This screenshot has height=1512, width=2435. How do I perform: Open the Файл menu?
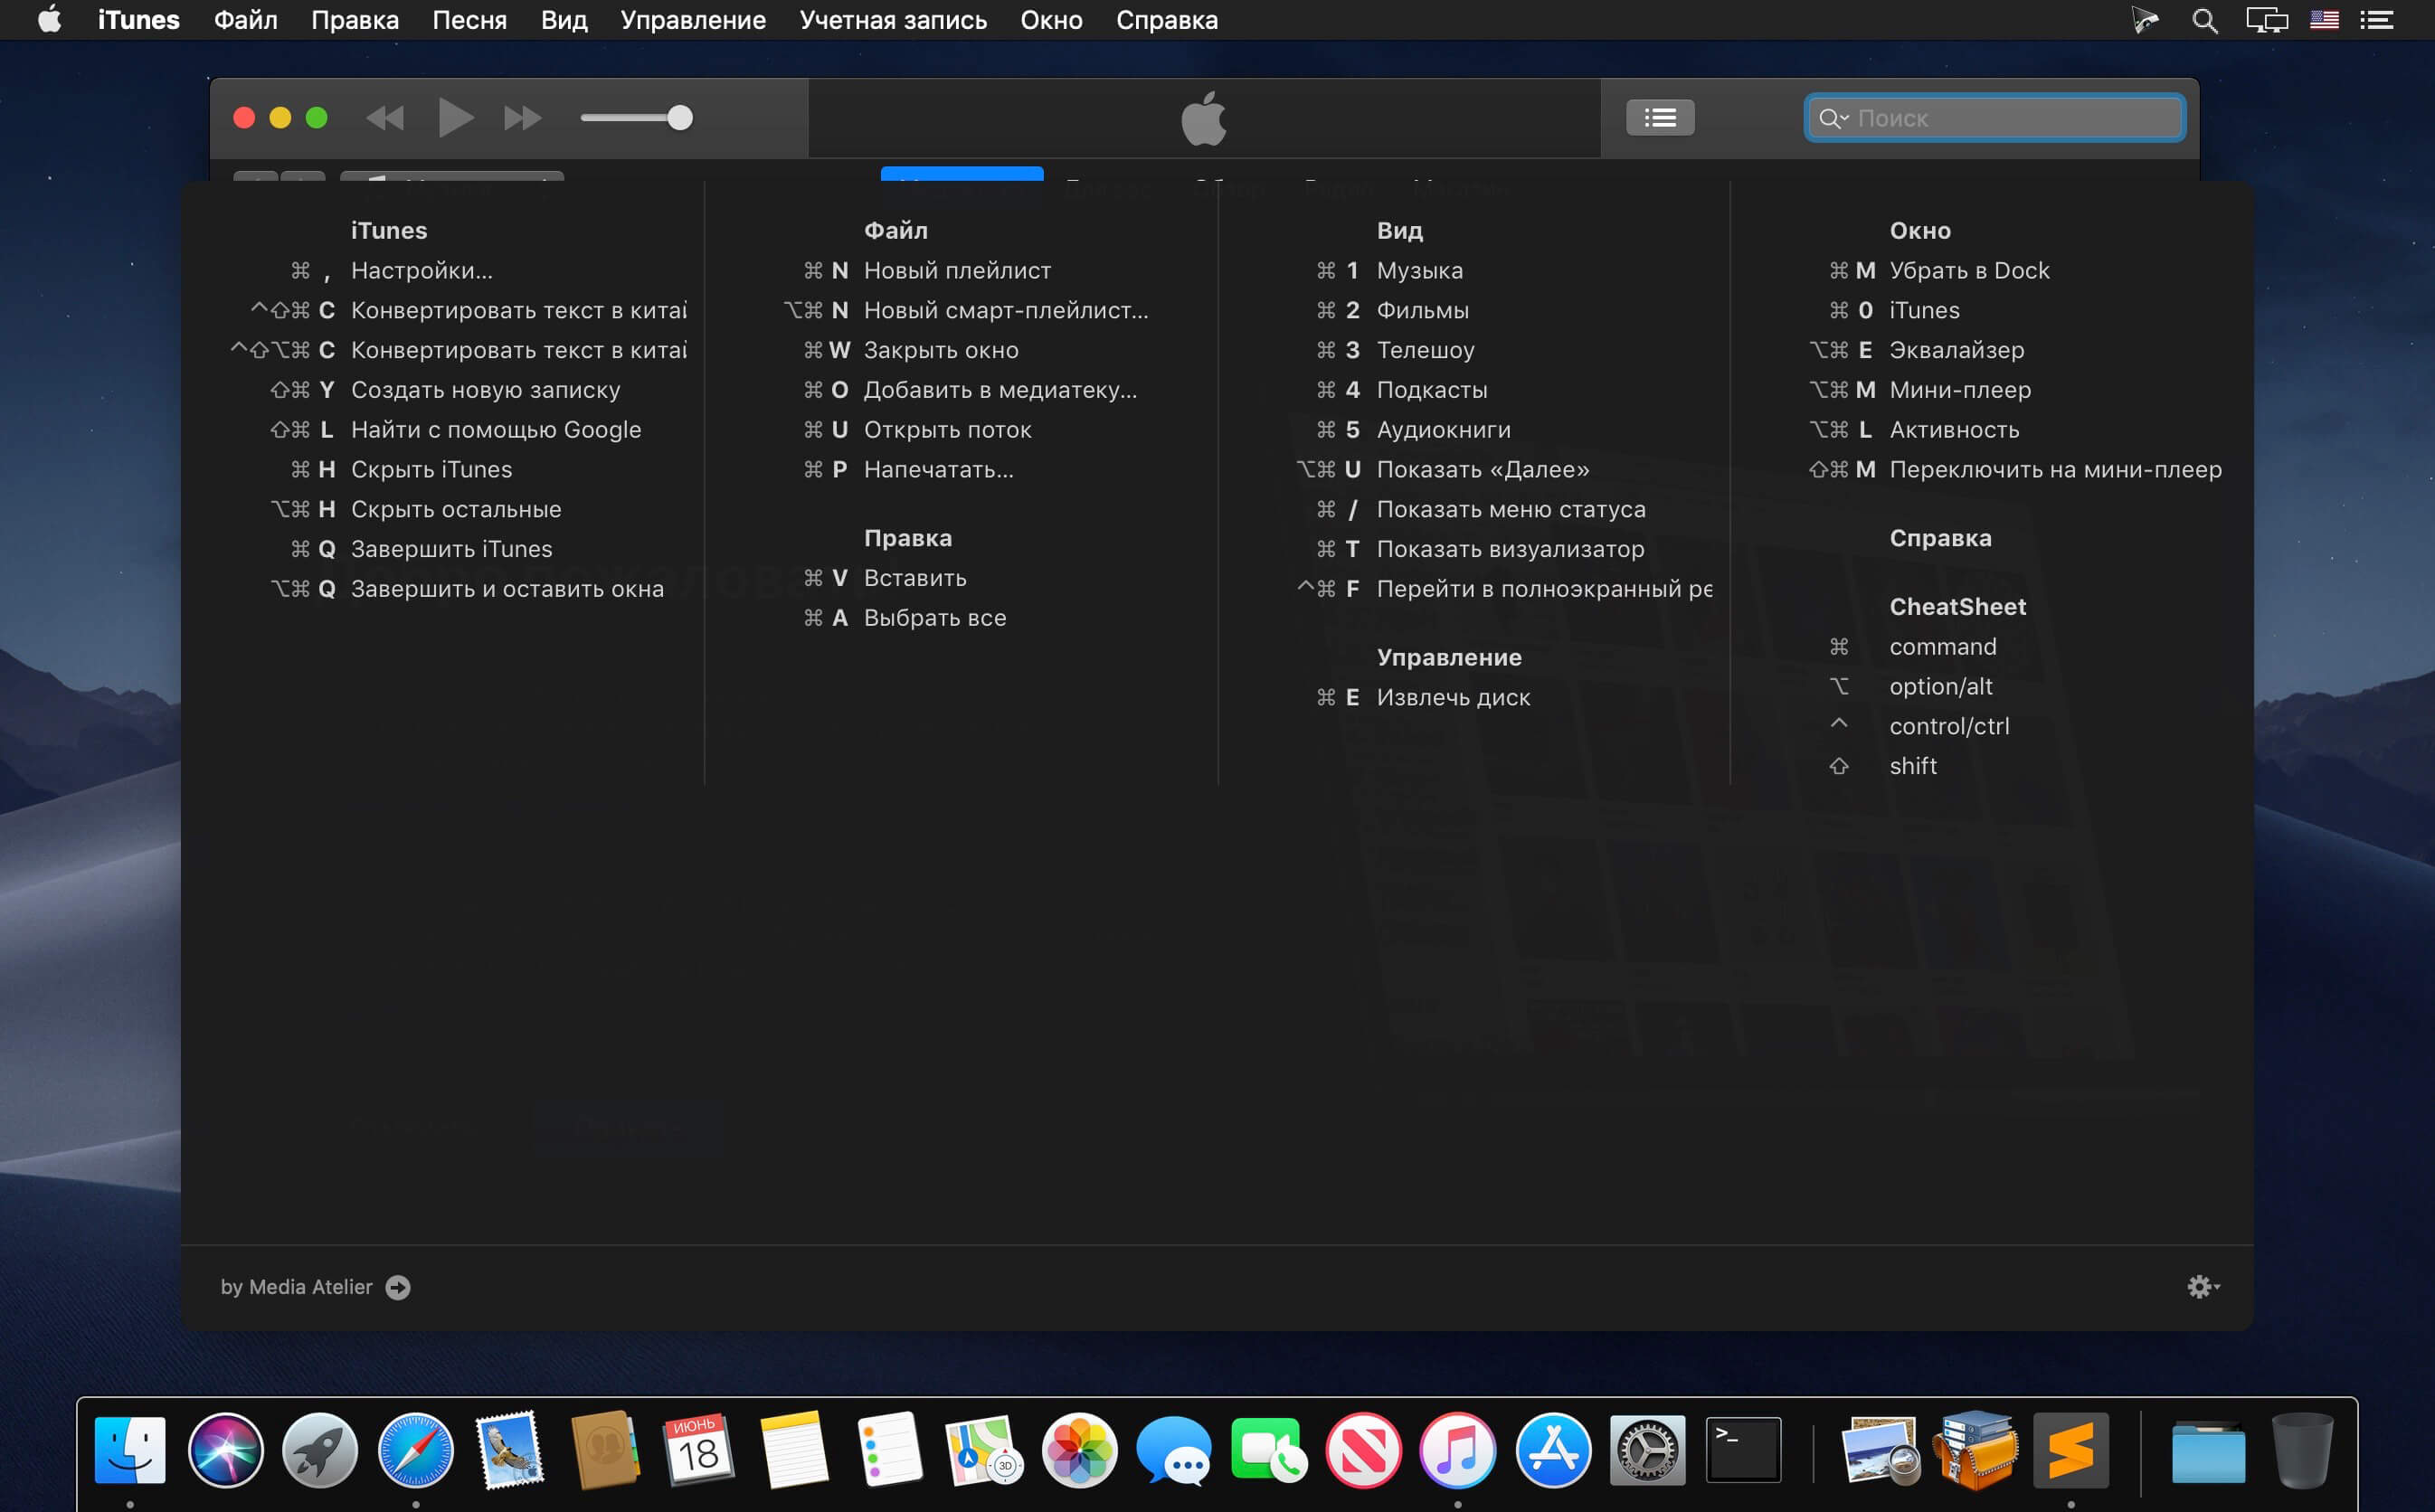246,20
